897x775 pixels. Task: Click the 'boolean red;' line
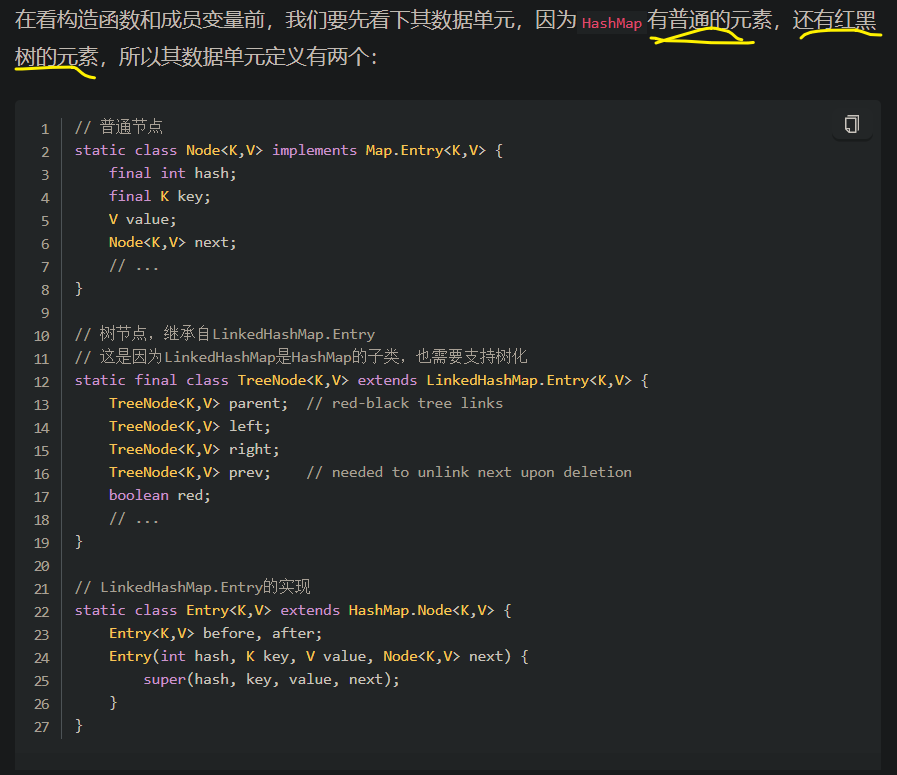click(160, 495)
